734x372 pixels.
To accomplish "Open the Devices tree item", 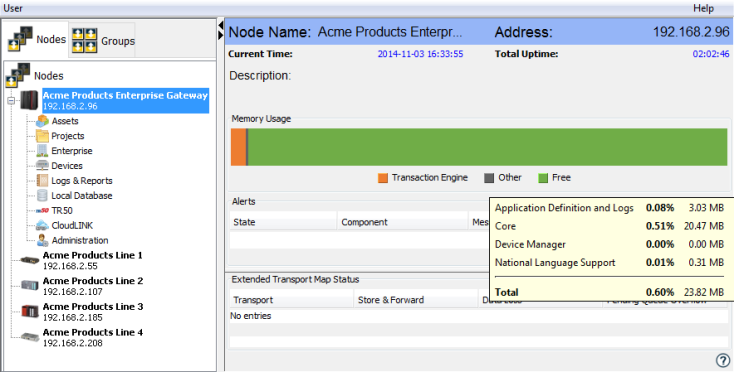I will click(66, 166).
